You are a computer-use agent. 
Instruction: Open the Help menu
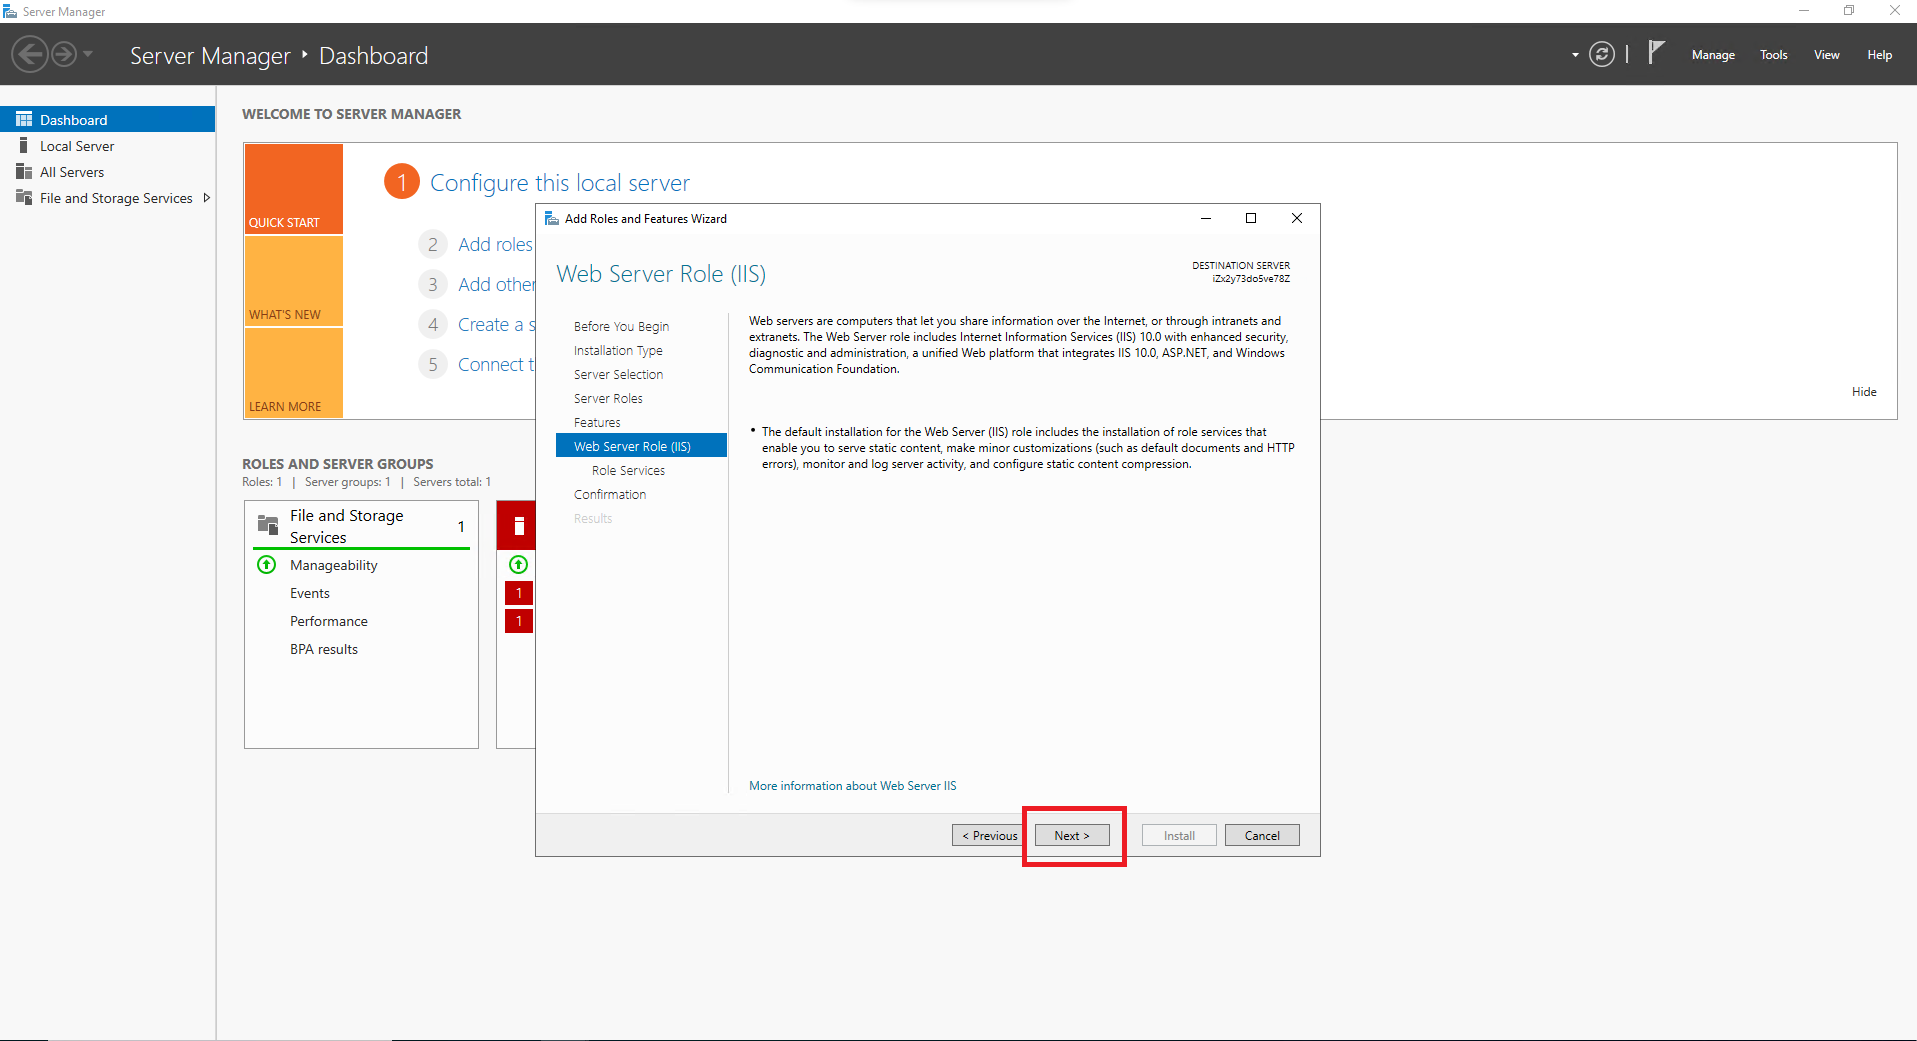pos(1879,55)
